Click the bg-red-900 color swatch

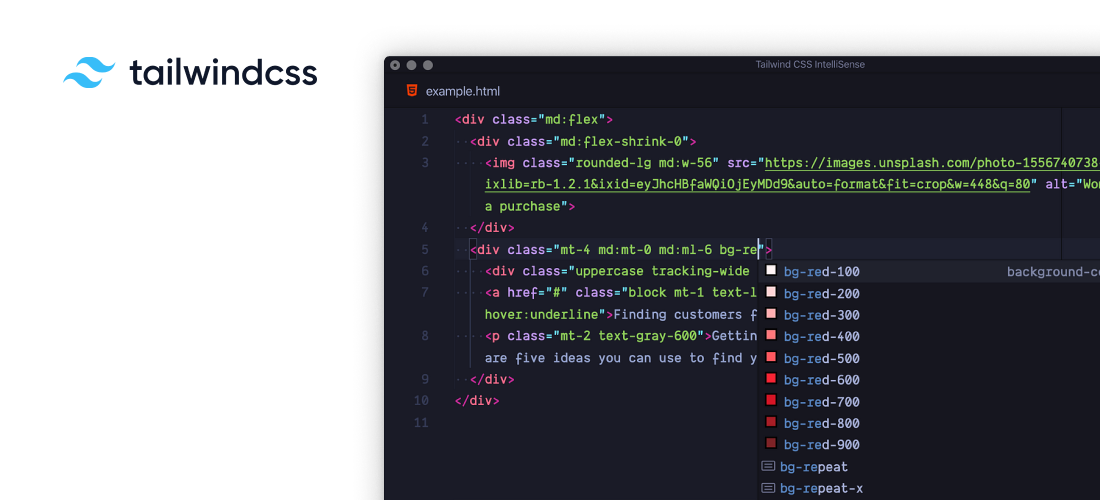pyautogui.click(x=771, y=443)
